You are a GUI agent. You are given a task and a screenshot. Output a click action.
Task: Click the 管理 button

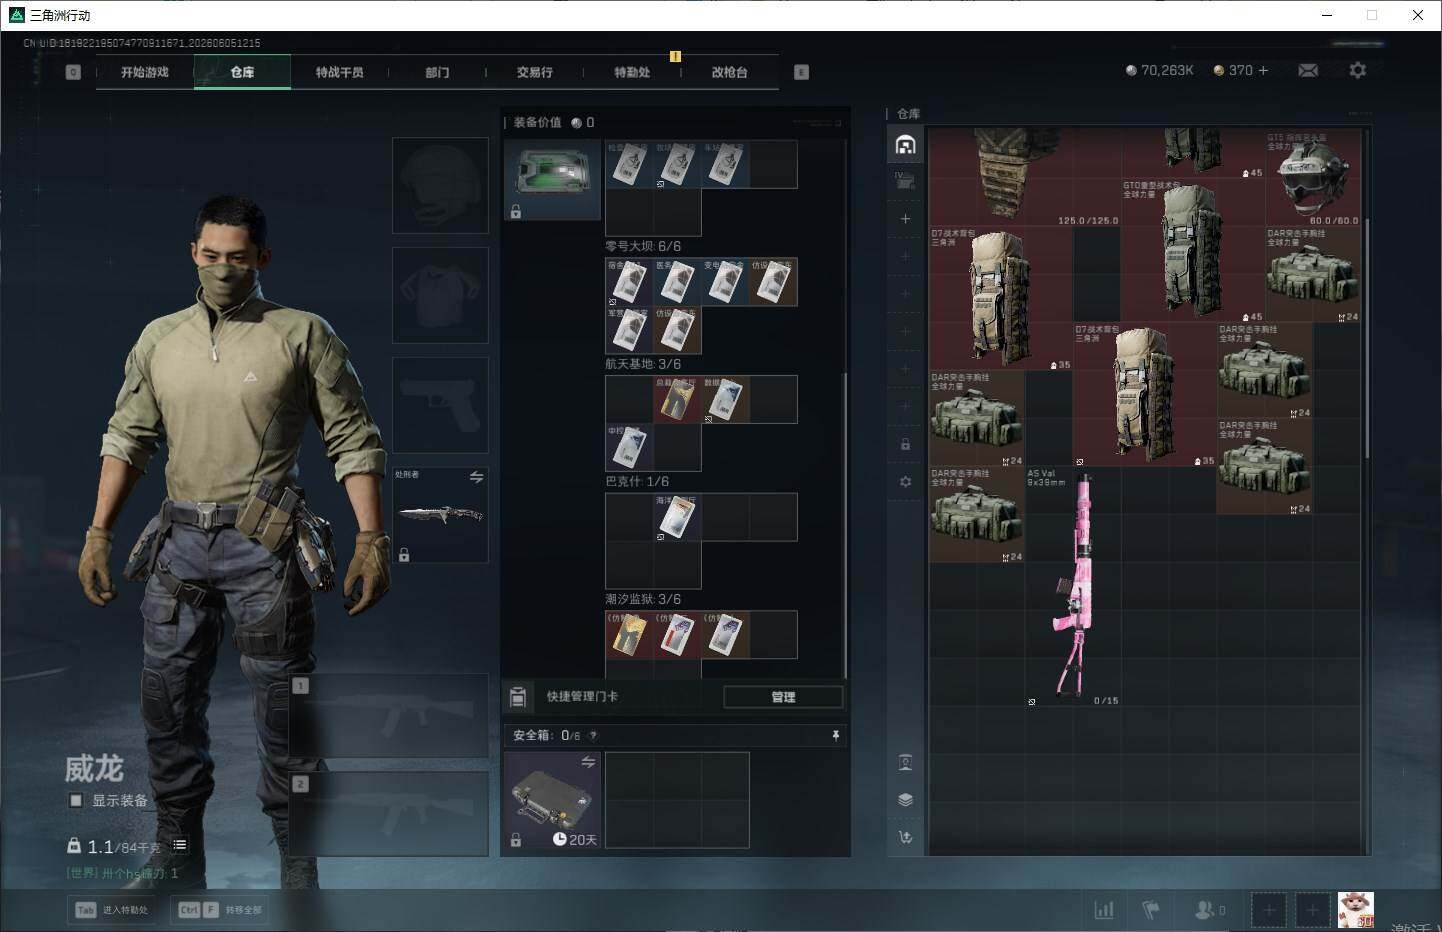(x=783, y=697)
